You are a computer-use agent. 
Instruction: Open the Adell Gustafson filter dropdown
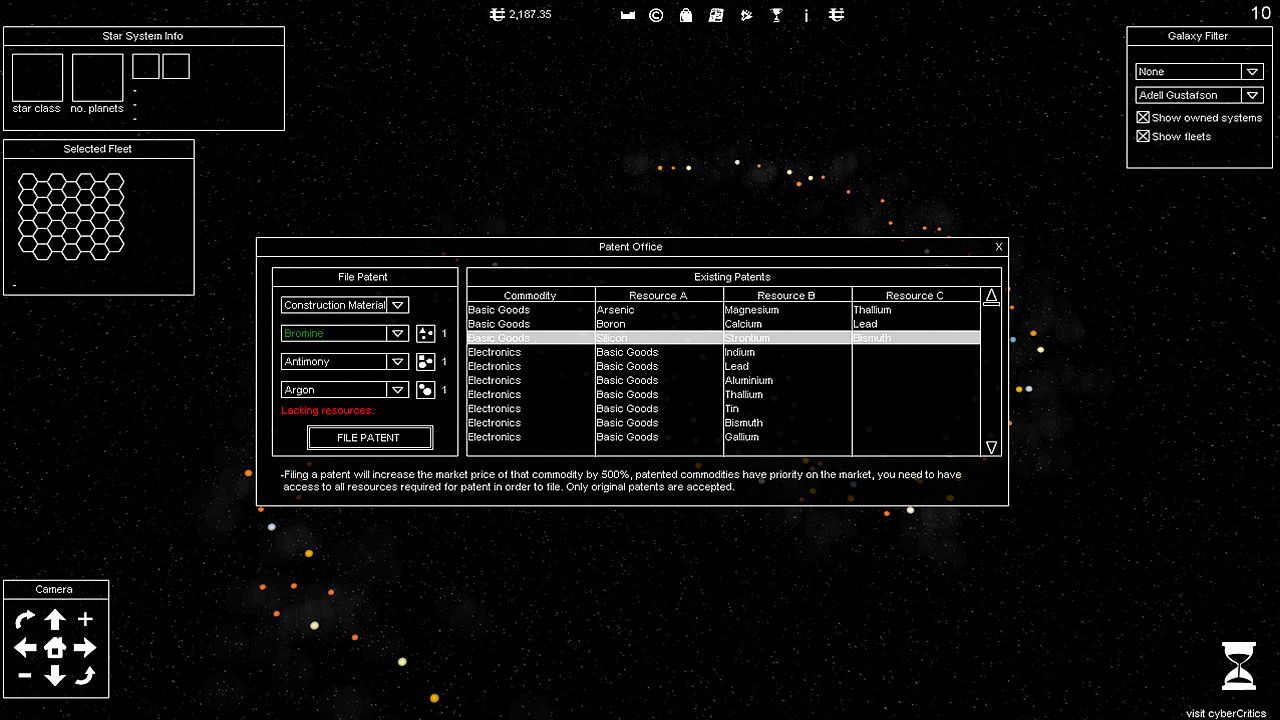click(1252, 95)
